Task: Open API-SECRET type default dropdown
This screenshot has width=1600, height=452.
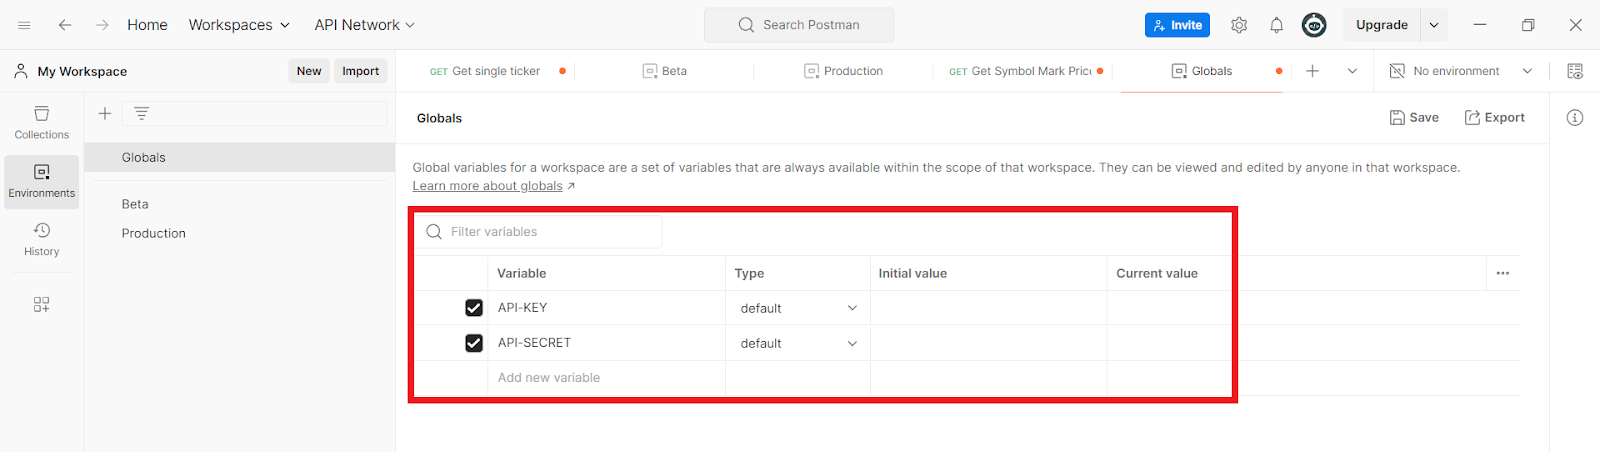Action: click(x=798, y=343)
